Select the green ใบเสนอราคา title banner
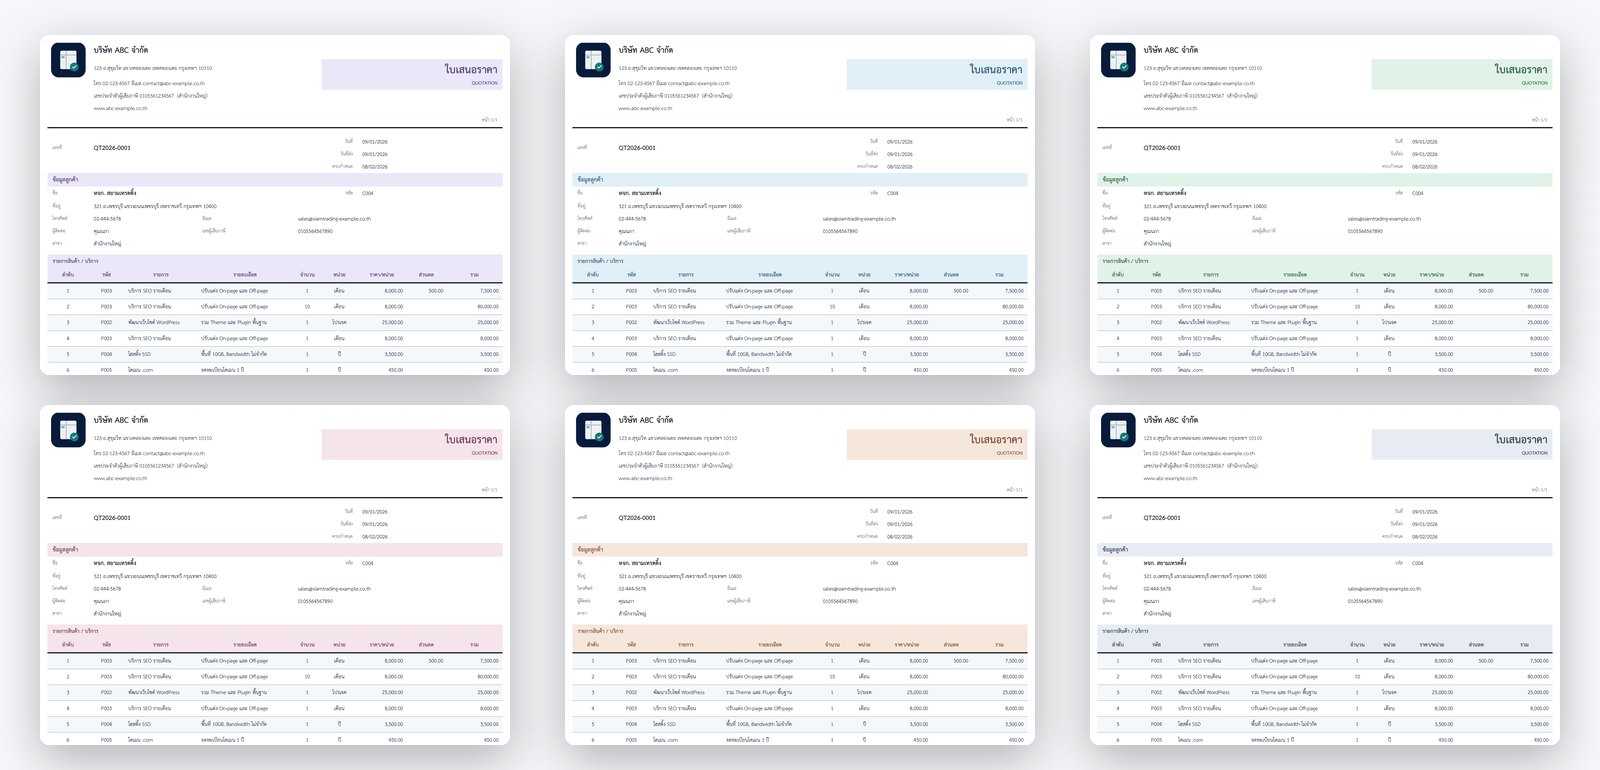 (x=1462, y=74)
